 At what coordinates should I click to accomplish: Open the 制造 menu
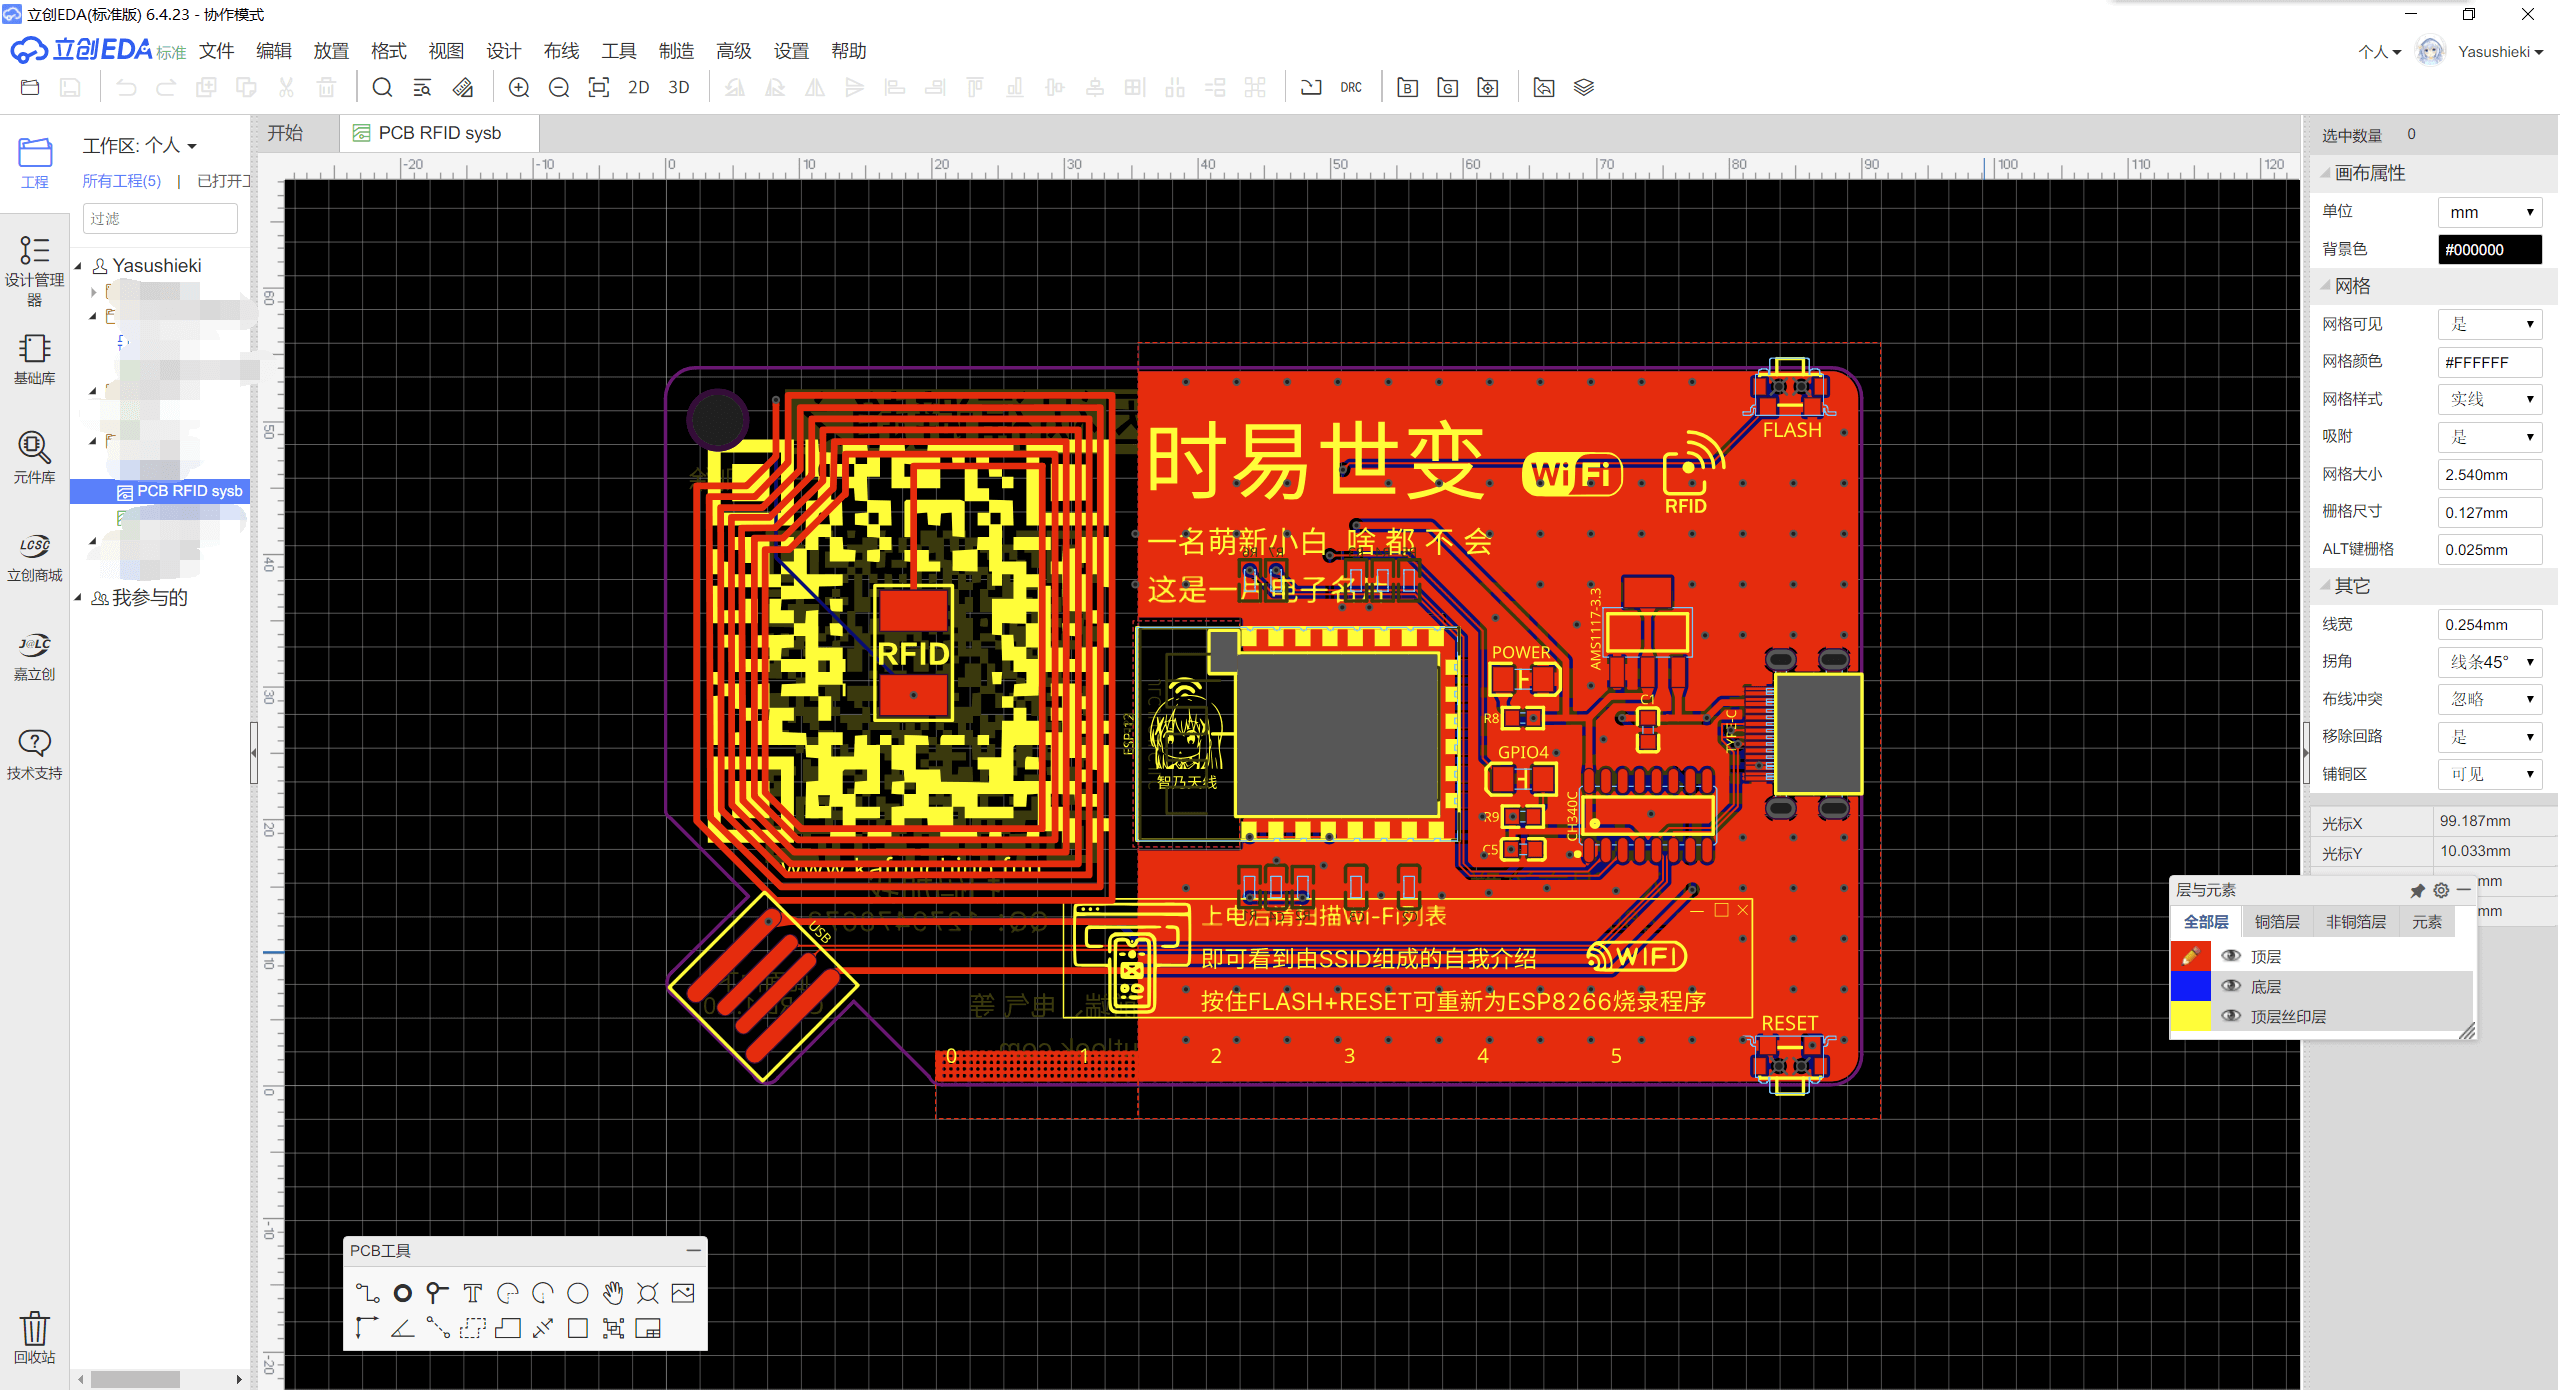[676, 51]
